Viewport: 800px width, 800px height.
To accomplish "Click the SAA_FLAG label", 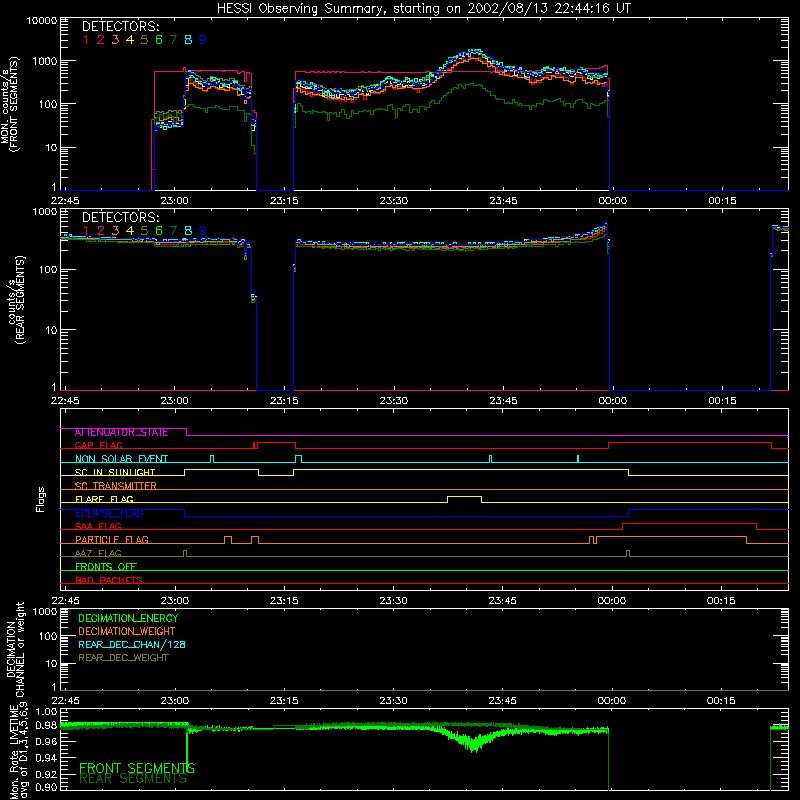I will [98, 526].
